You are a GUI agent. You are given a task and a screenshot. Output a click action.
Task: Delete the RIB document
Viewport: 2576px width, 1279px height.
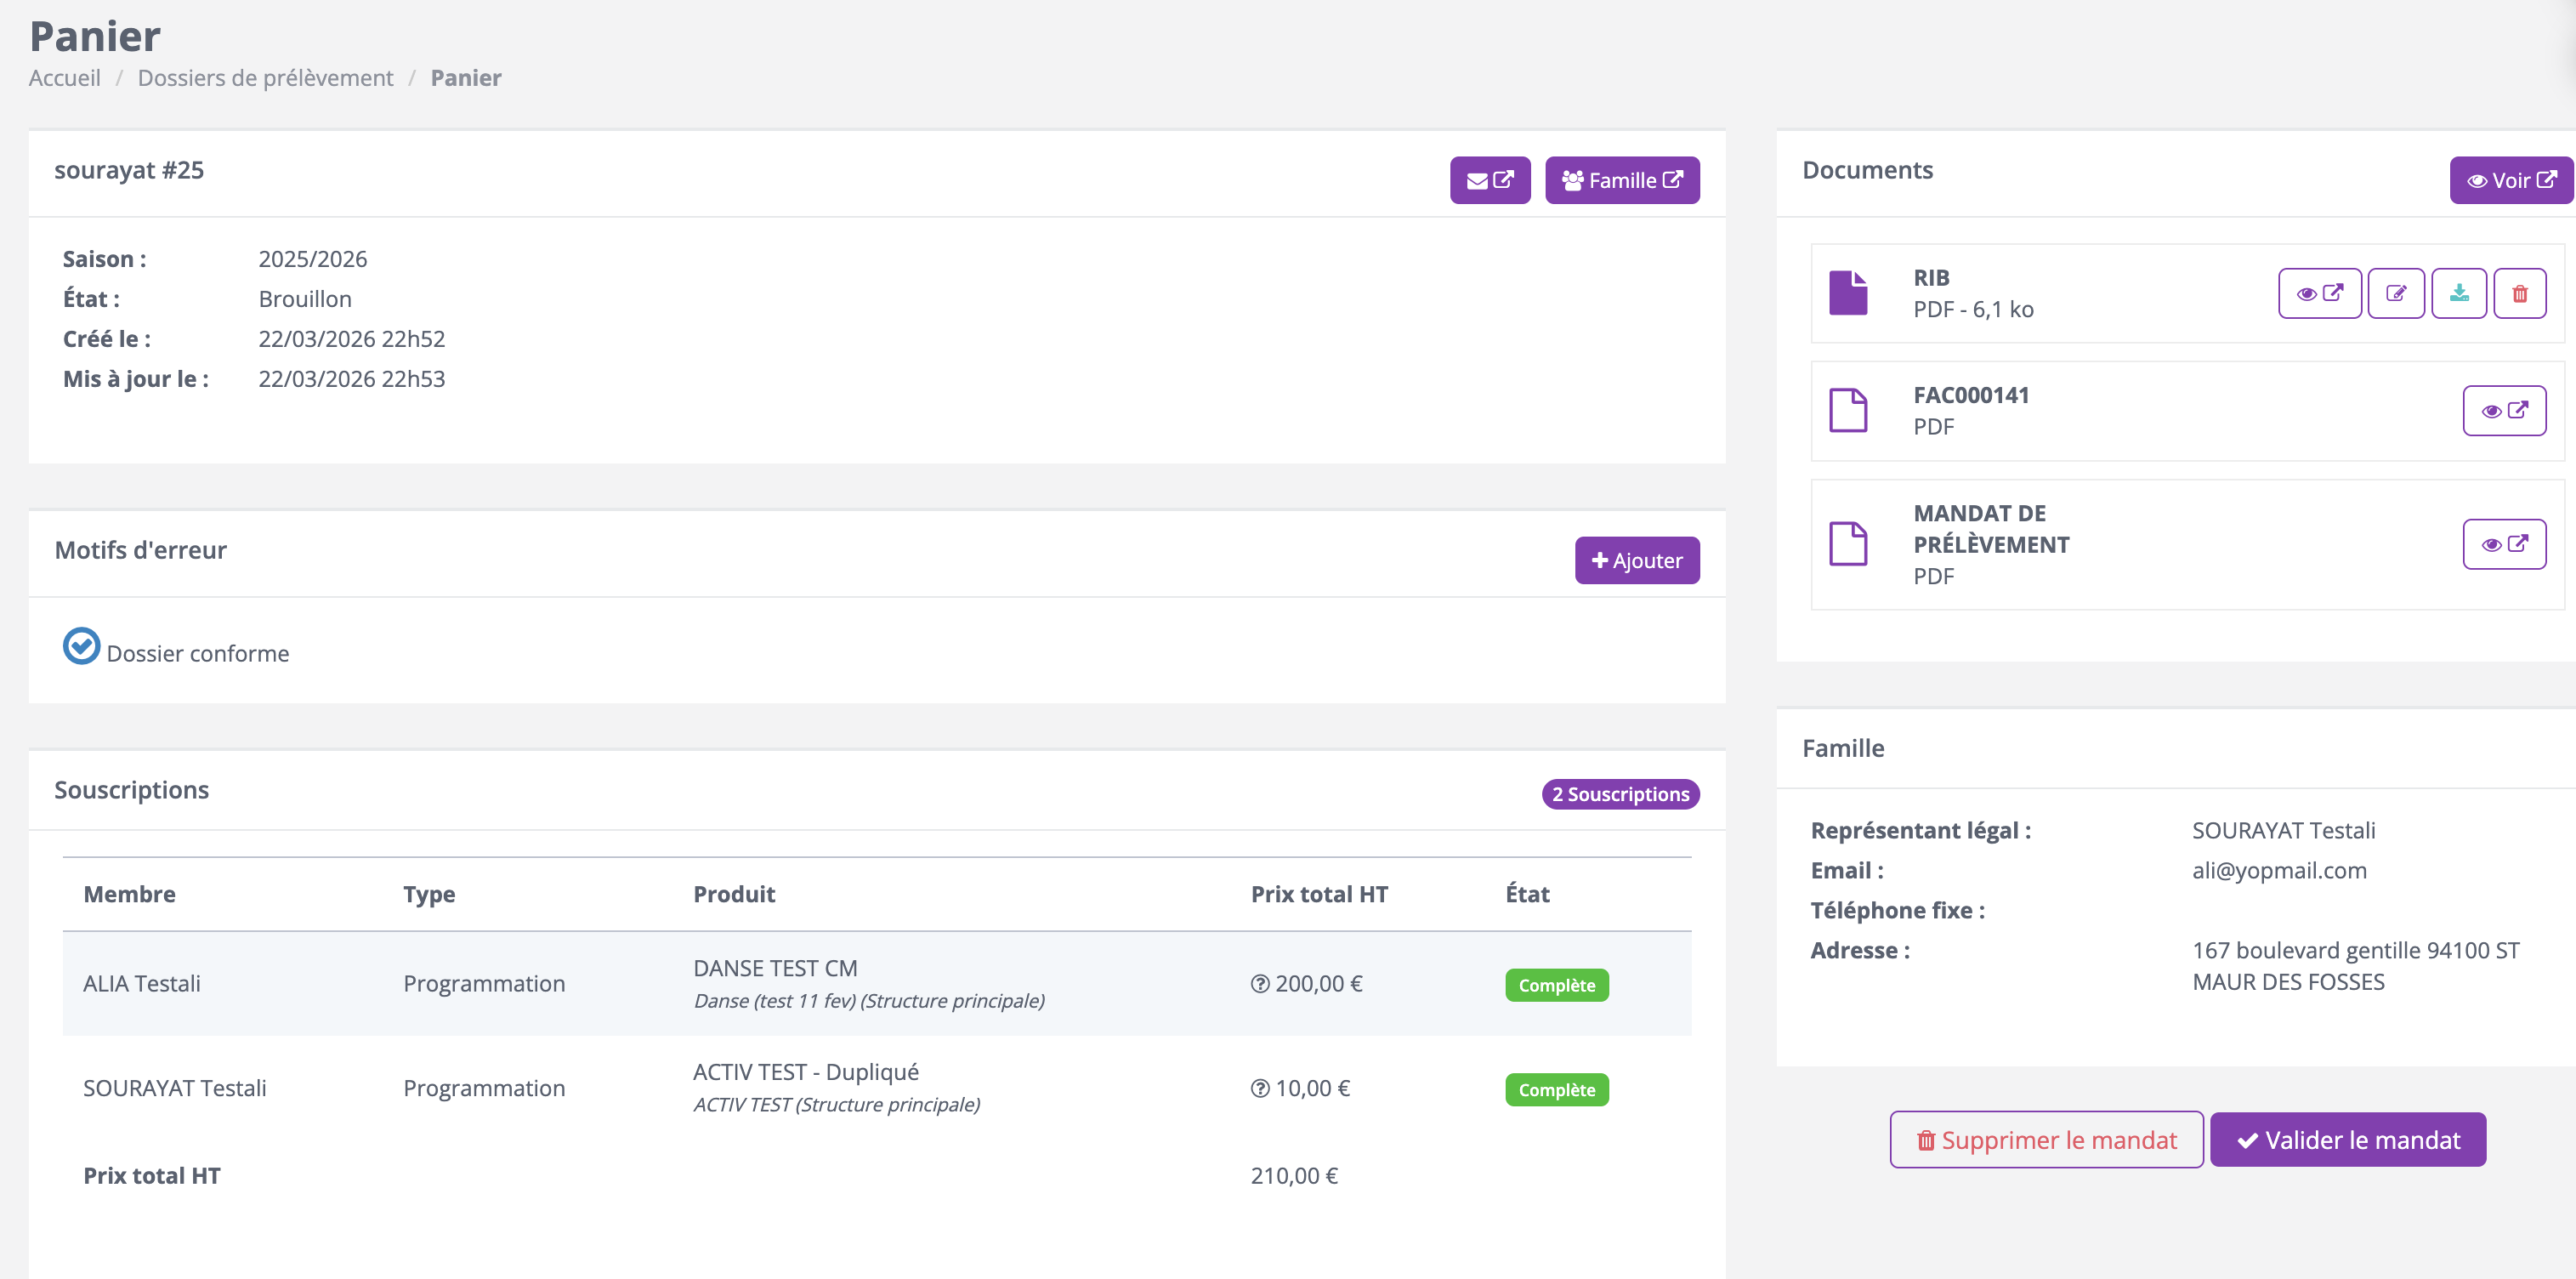[2519, 293]
